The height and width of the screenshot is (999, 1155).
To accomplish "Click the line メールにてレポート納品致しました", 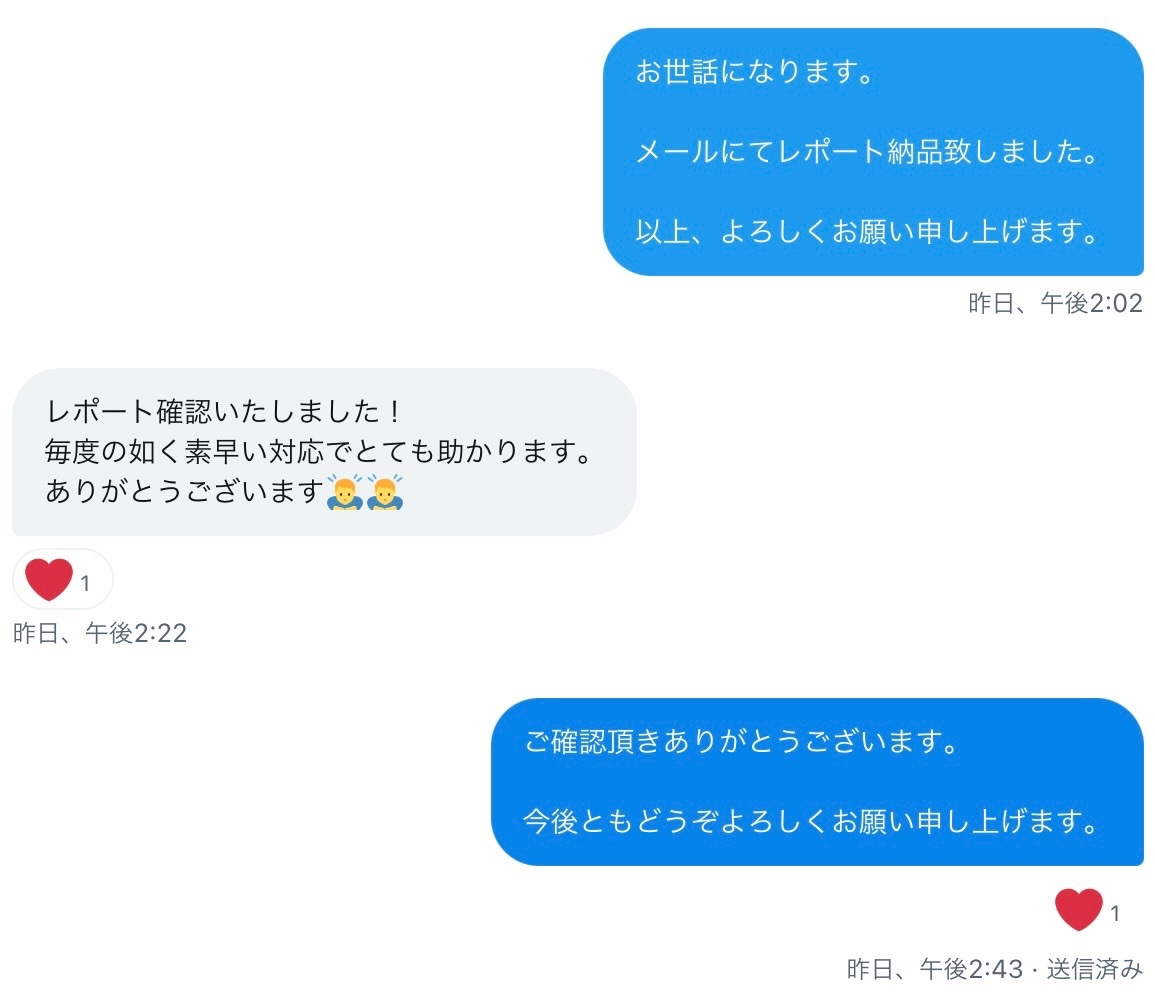I will [867, 152].
